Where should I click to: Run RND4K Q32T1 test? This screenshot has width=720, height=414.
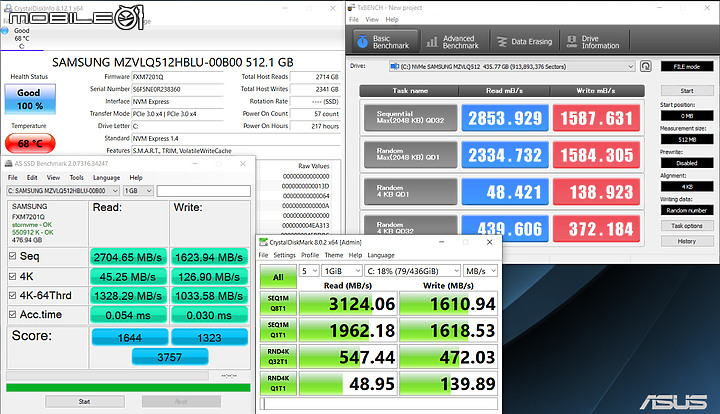click(278, 356)
